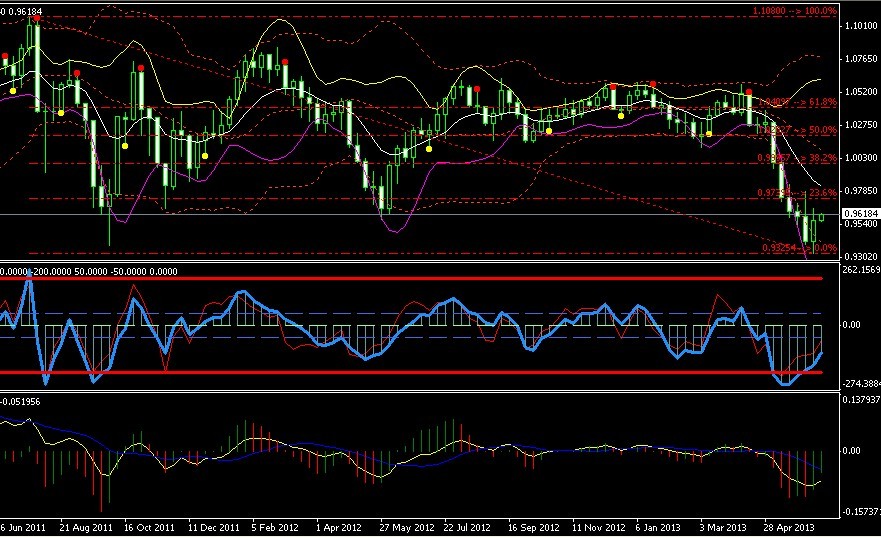Screen dimensions: 881x538
Task: Click the 38.2% Fibonacci retracement label
Action: 797,158
